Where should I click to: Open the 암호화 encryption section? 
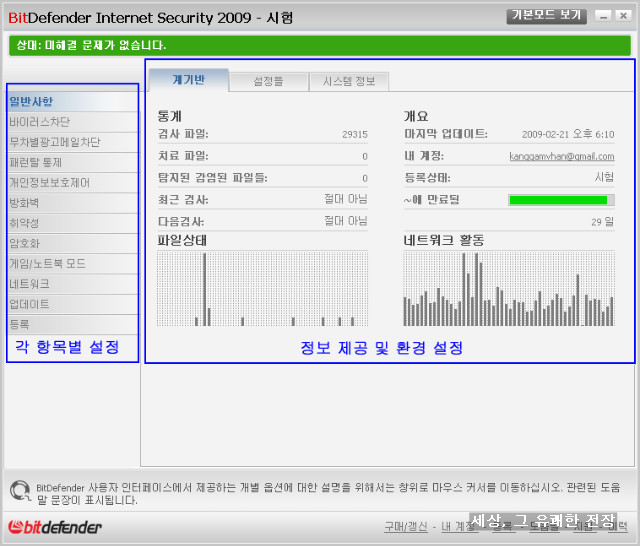click(73, 244)
